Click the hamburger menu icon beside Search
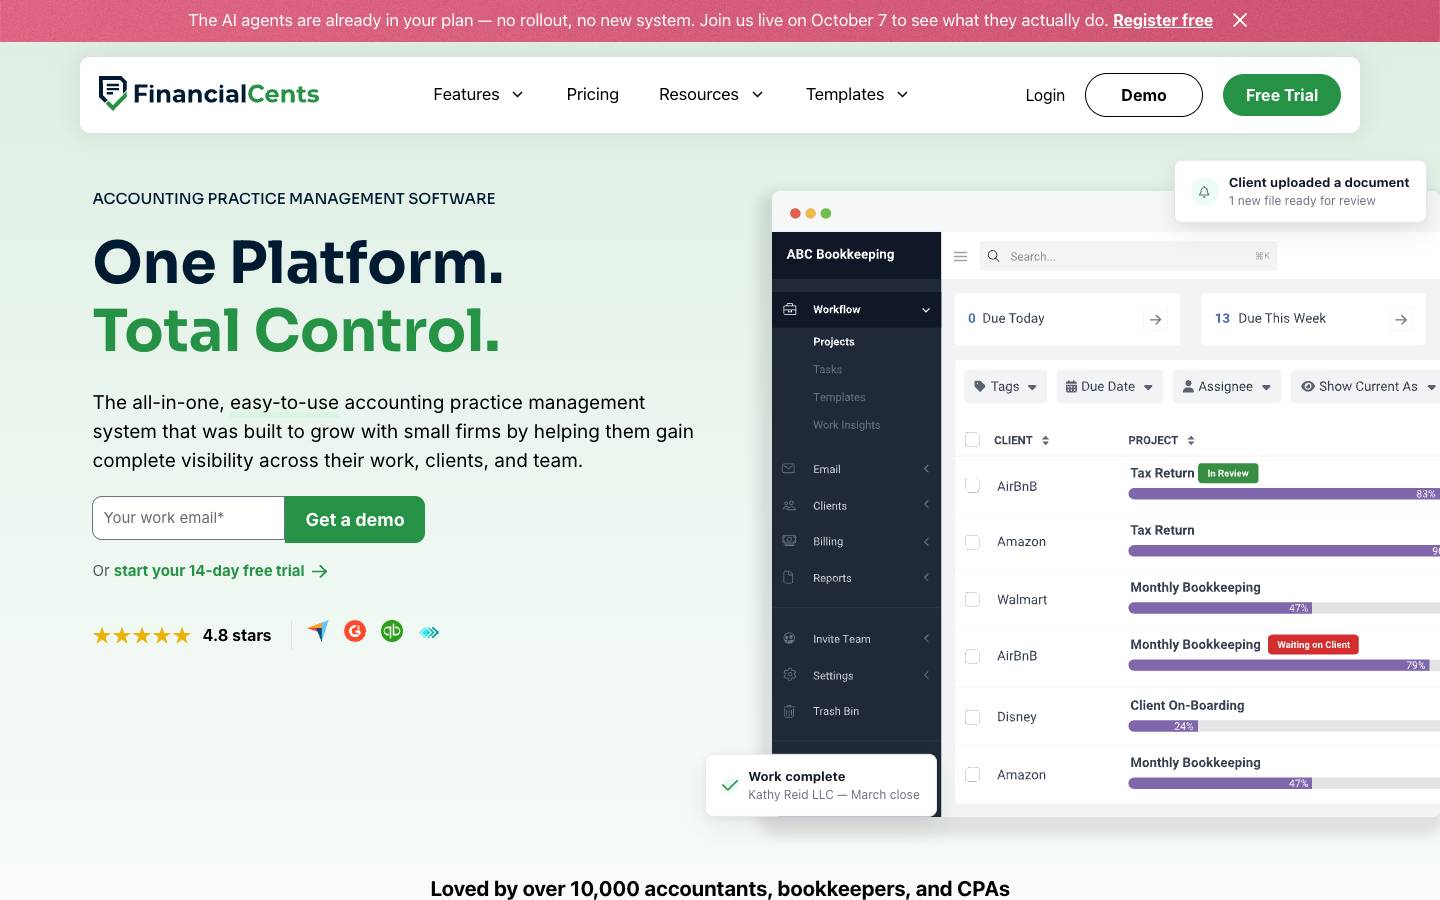The width and height of the screenshot is (1440, 900). 960,256
